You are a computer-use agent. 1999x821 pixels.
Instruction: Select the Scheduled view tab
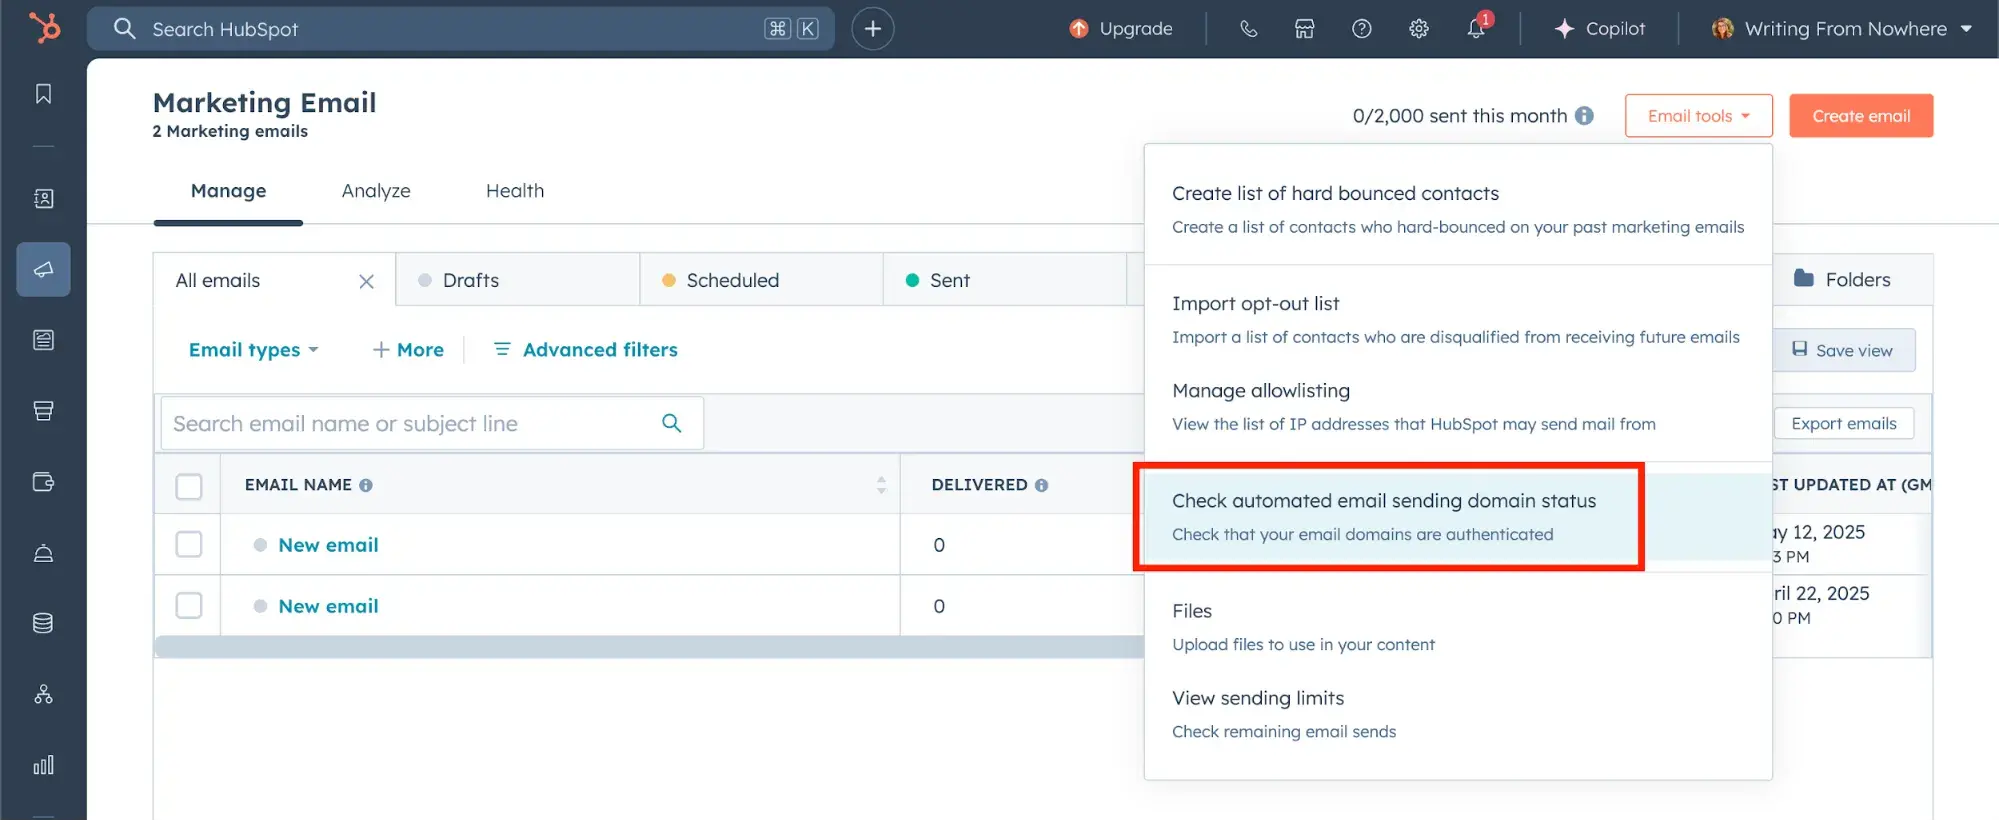click(x=761, y=280)
